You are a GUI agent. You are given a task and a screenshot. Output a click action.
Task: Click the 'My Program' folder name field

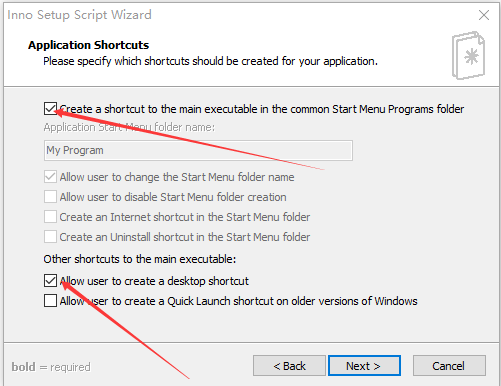pos(198,150)
